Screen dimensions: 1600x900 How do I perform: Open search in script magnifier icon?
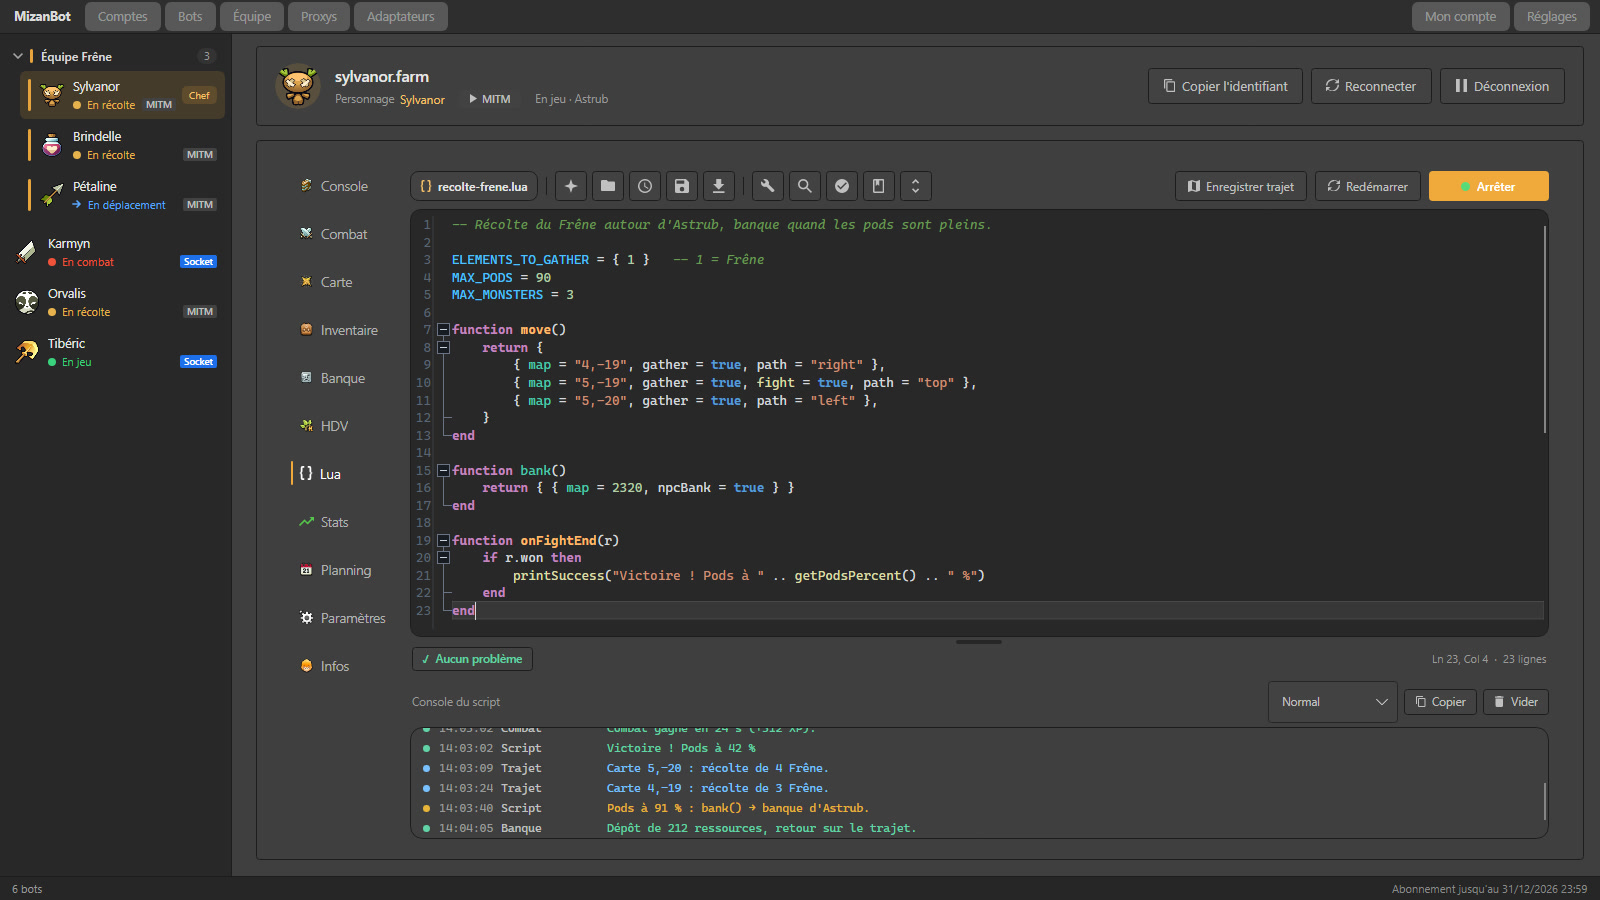pyautogui.click(x=805, y=186)
